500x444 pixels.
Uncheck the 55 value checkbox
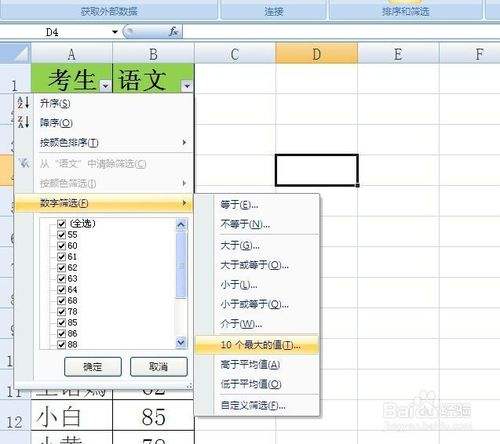click(x=61, y=234)
